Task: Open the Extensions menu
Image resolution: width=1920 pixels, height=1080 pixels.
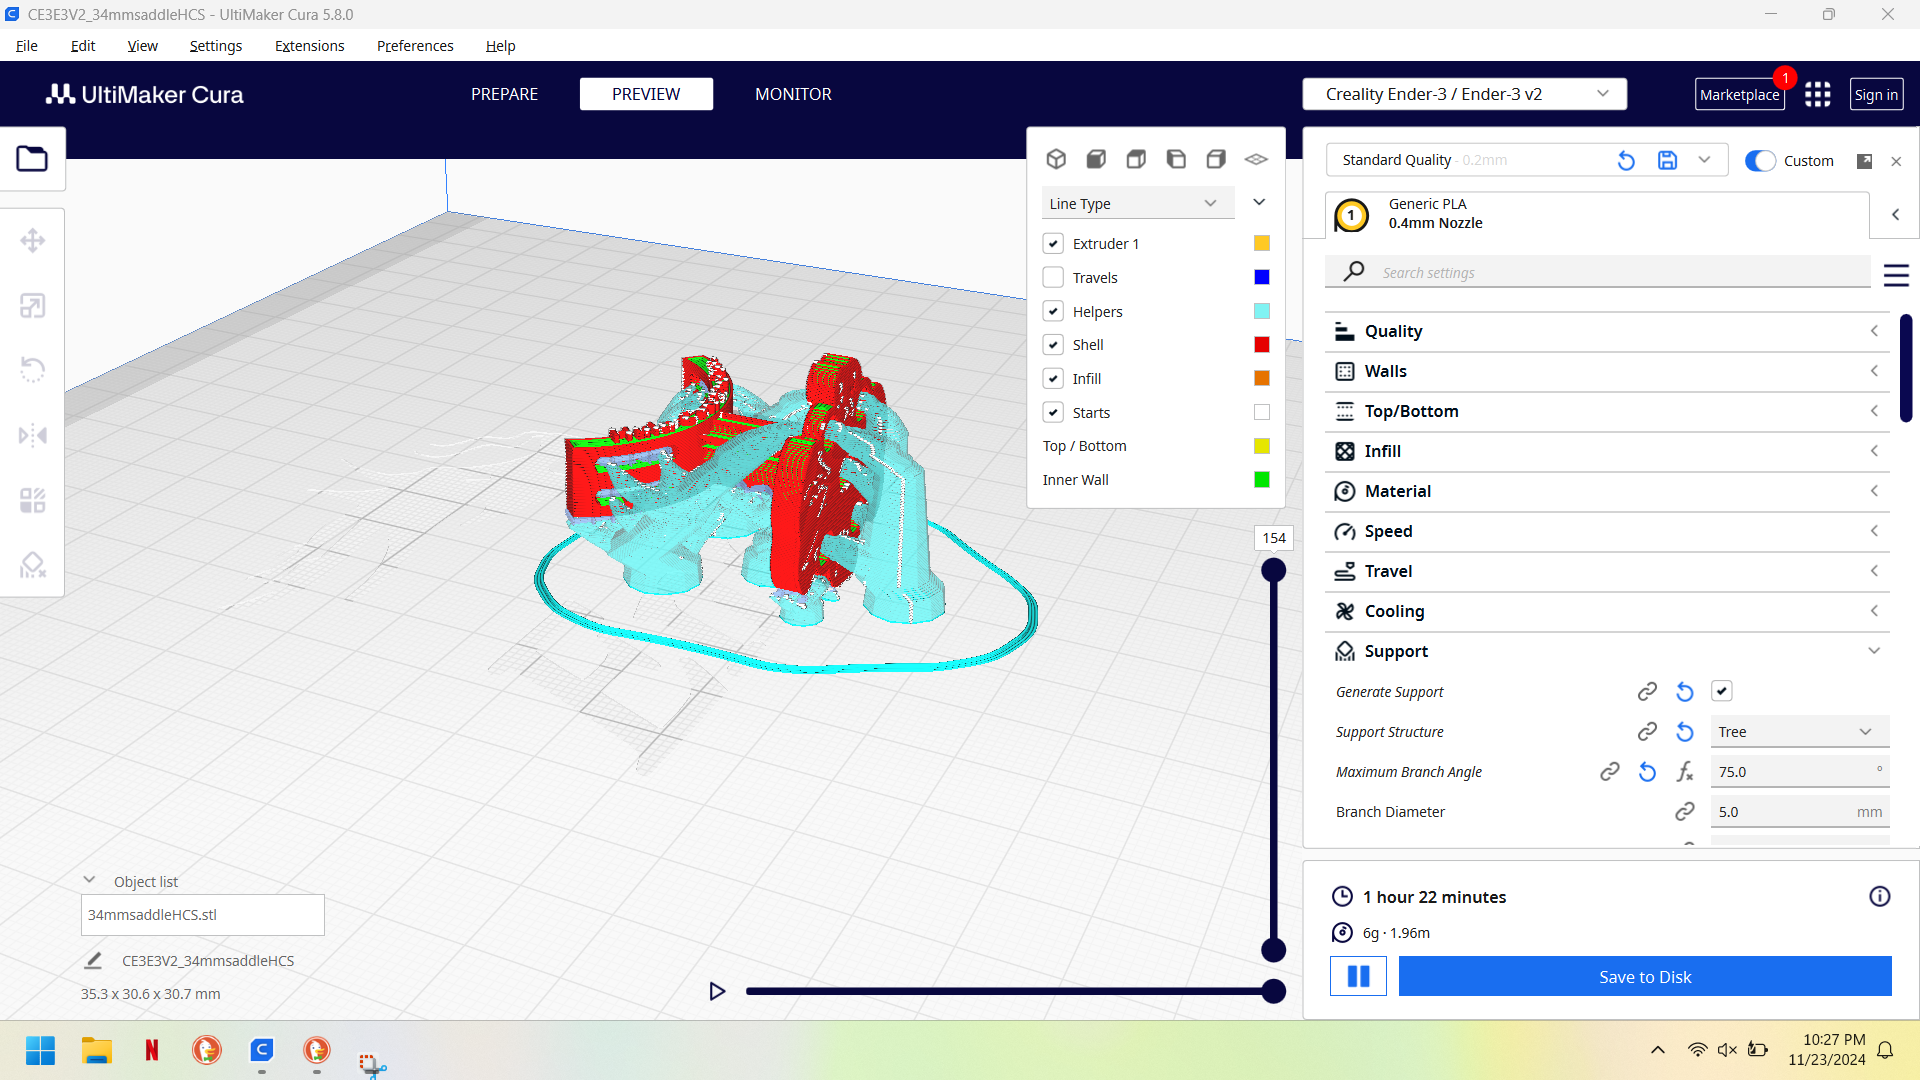Action: (x=309, y=46)
